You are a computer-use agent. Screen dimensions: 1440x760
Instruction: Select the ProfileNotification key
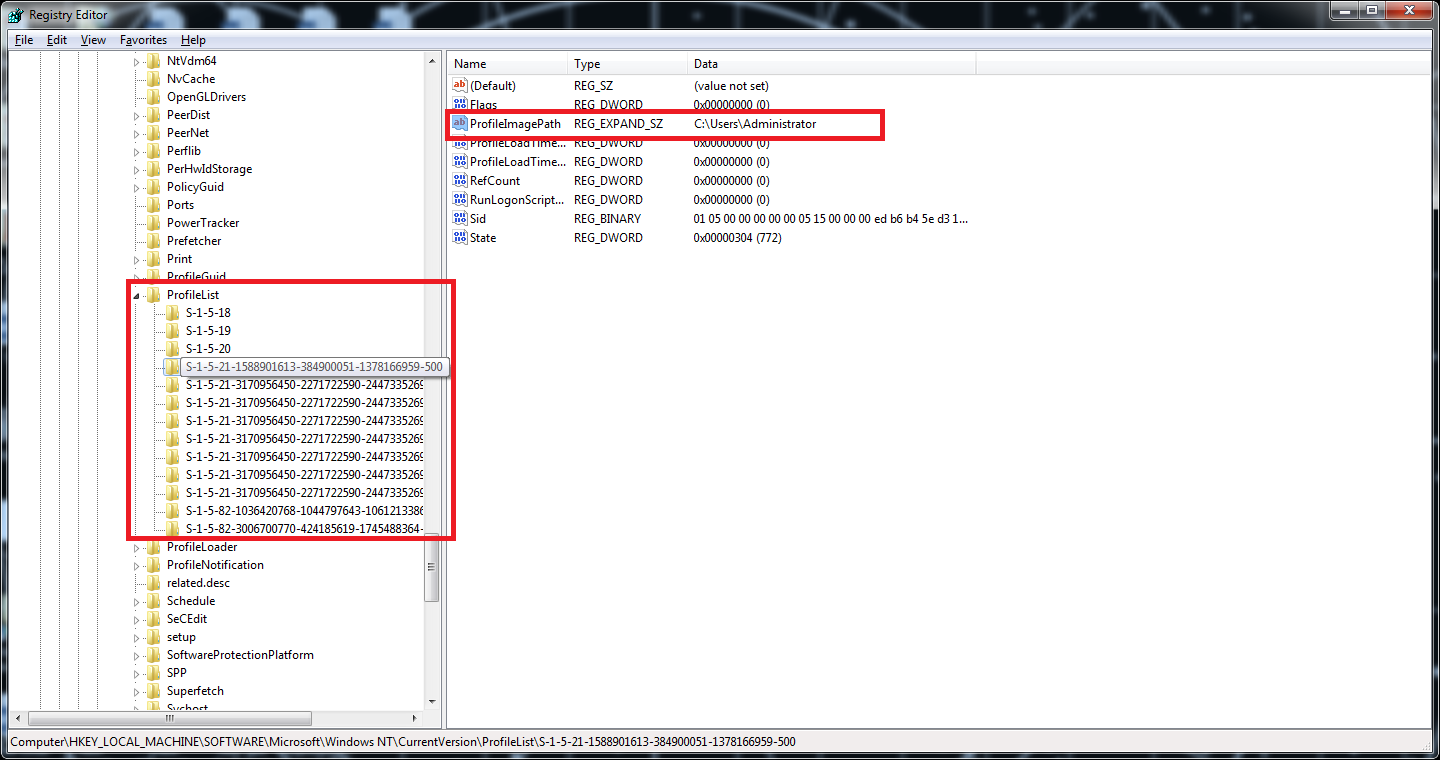(x=215, y=565)
